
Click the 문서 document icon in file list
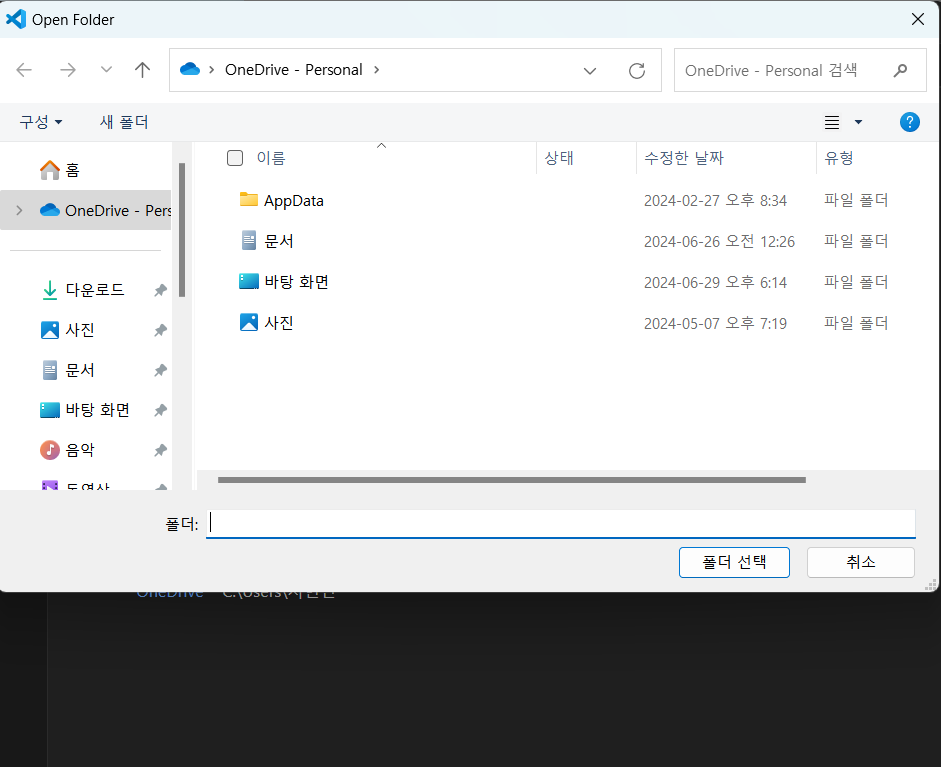coord(248,241)
